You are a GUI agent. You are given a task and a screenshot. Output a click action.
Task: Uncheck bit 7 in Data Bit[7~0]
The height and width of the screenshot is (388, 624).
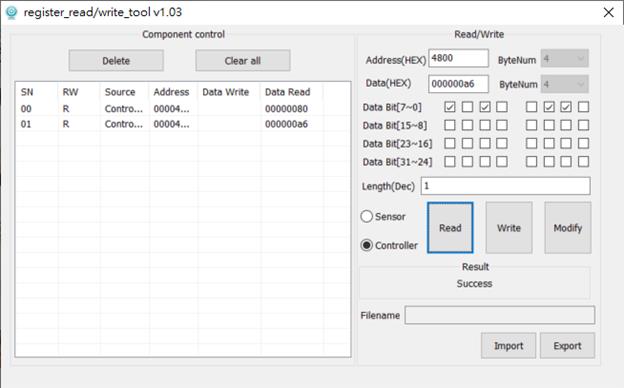click(x=450, y=107)
